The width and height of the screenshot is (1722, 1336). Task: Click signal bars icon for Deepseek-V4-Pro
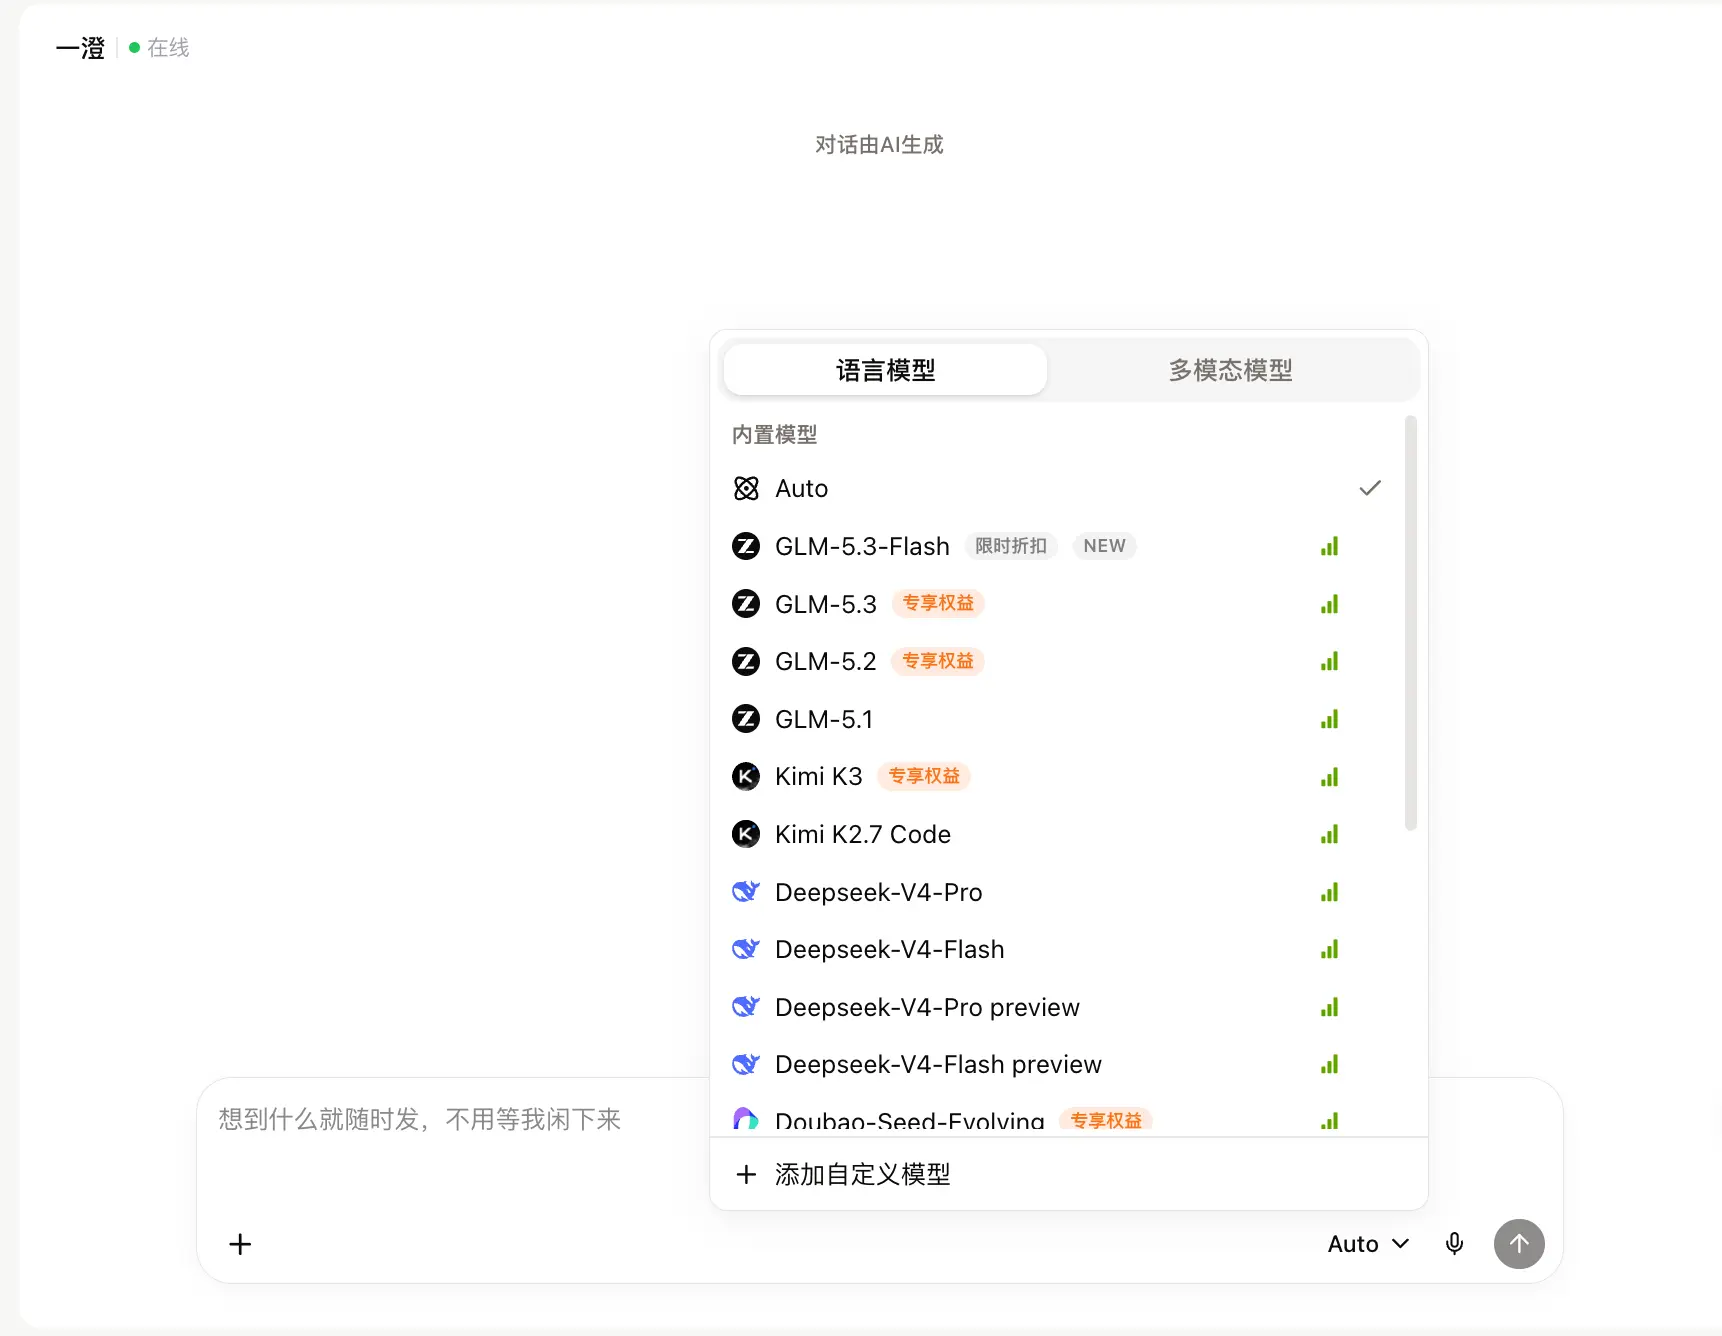pos(1329,892)
